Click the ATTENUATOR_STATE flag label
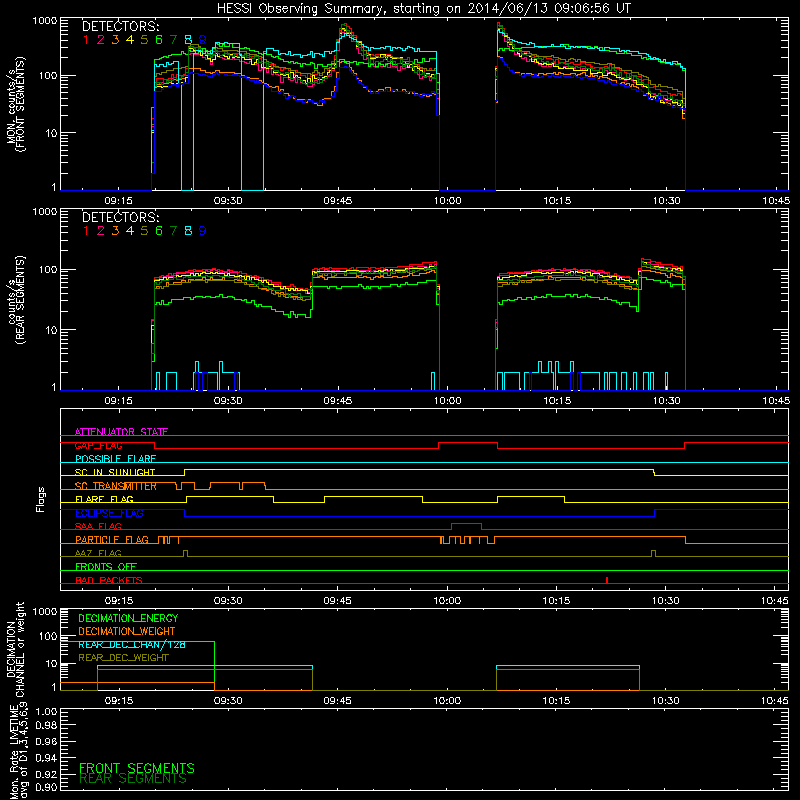Viewport: 800px width, 800px height. click(x=121, y=432)
